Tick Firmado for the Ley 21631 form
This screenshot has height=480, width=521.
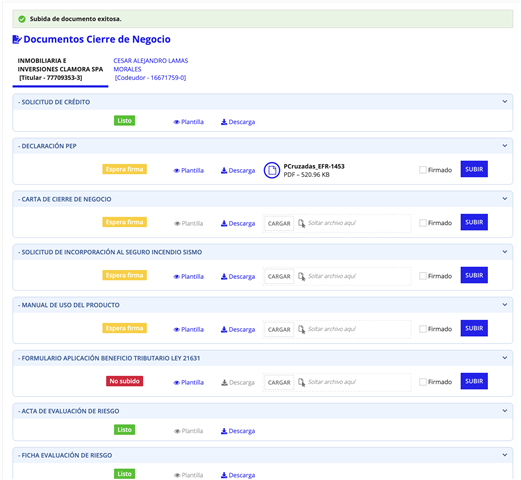(x=423, y=382)
